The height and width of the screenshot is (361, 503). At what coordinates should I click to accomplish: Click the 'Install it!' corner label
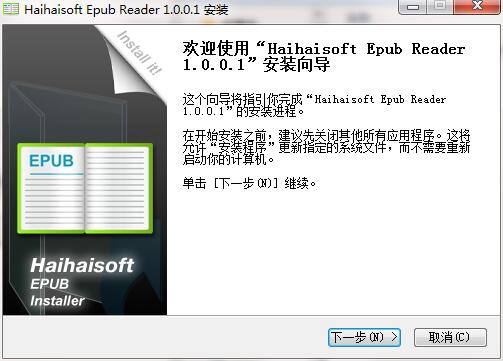tap(140, 53)
